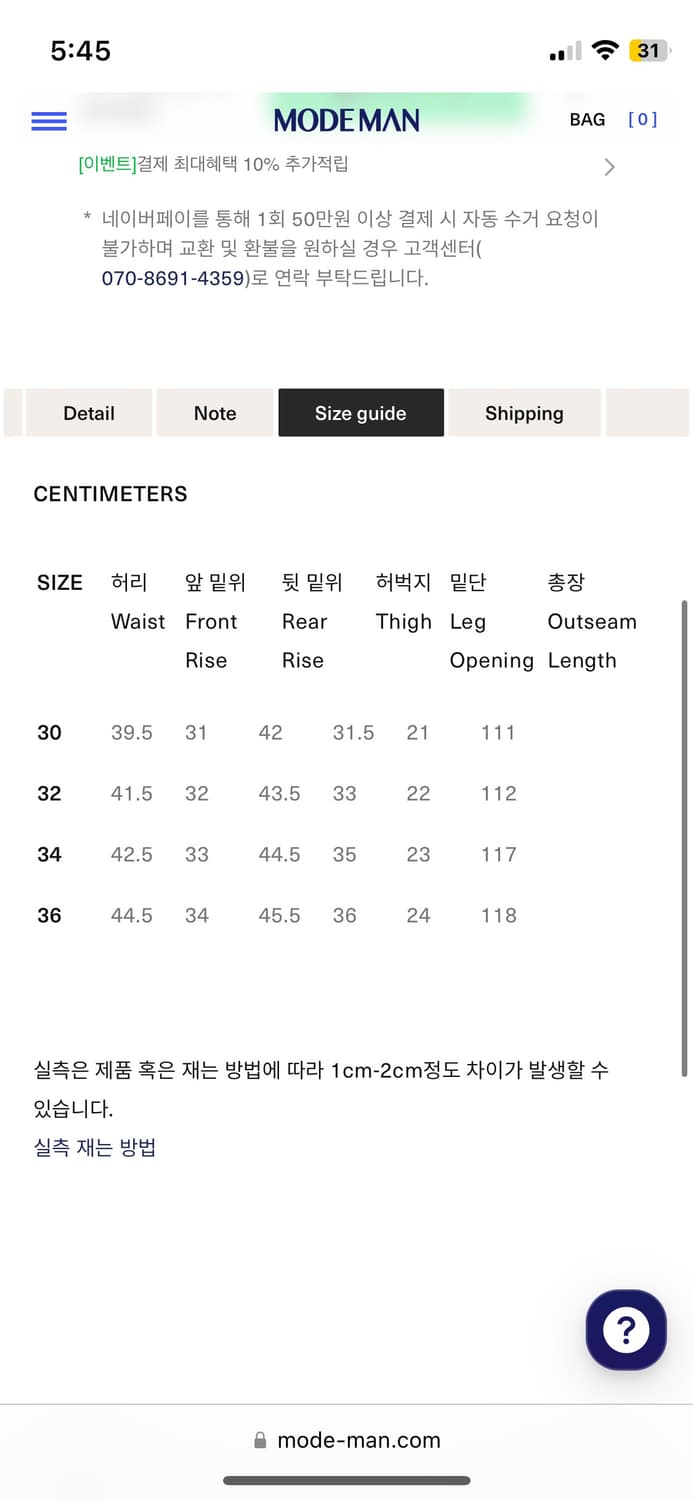Open 실측 재는 방법 instructions
Image resolution: width=693 pixels, height=1500 pixels.
click(93, 1147)
